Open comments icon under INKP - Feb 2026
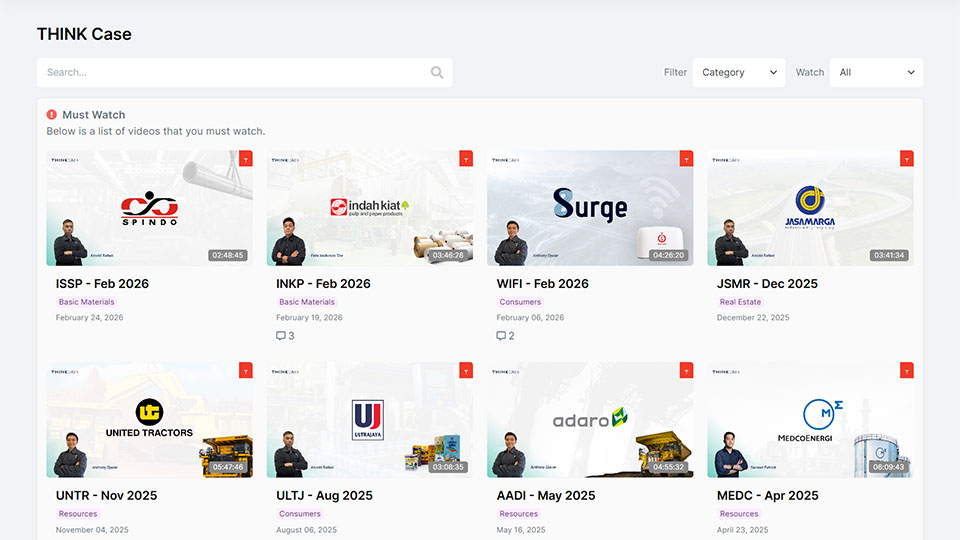The width and height of the screenshot is (960, 540). (x=281, y=336)
